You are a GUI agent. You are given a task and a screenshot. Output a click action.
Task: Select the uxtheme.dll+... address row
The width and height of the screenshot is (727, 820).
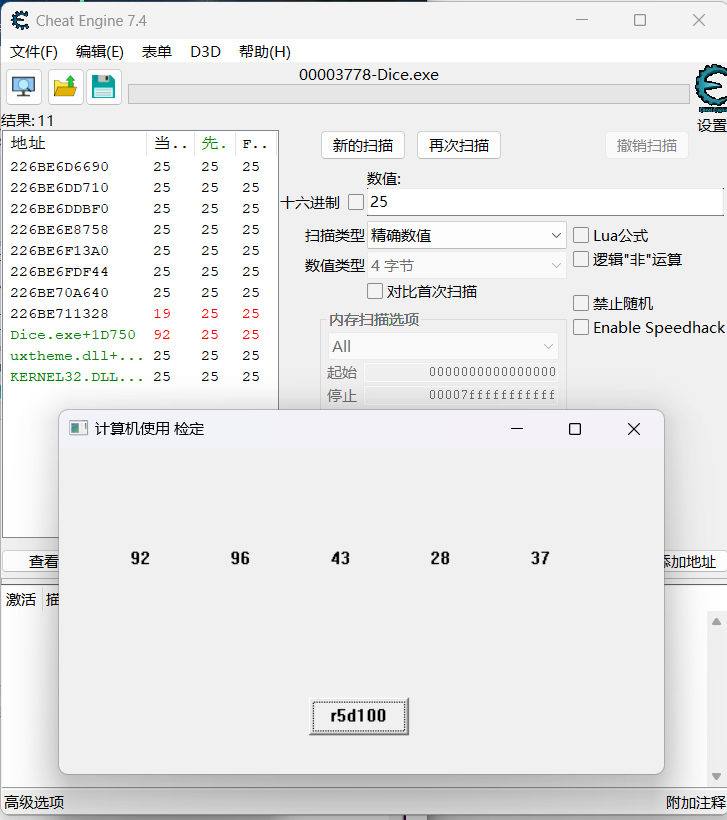click(x=140, y=356)
